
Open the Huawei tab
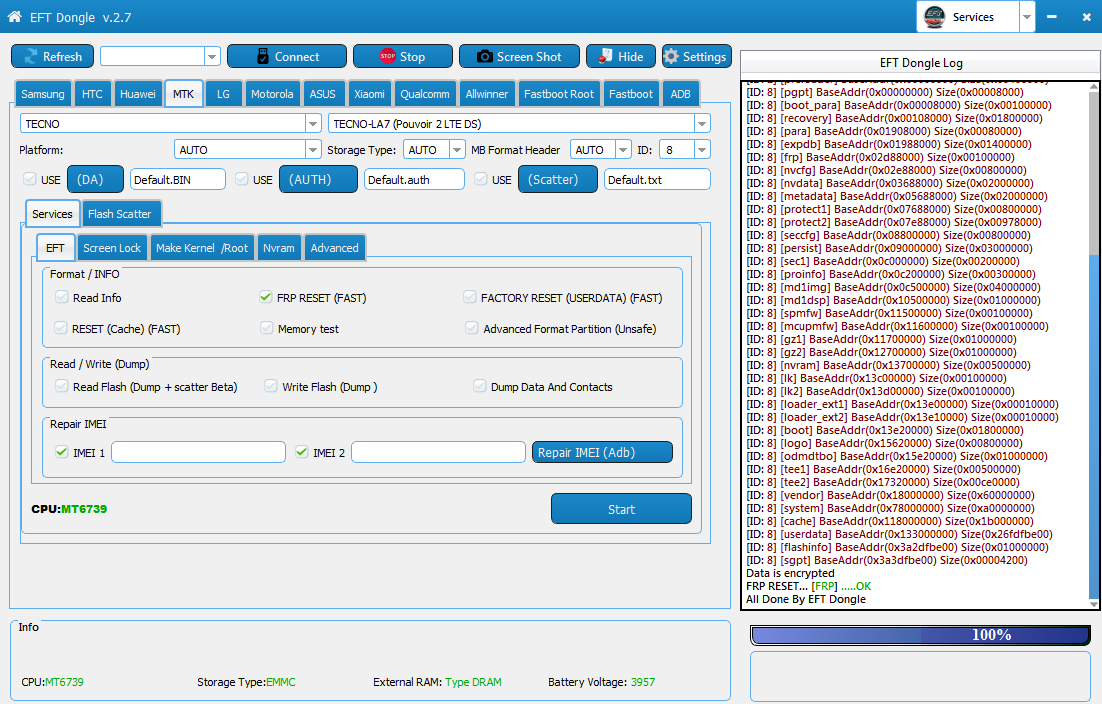pos(138,93)
